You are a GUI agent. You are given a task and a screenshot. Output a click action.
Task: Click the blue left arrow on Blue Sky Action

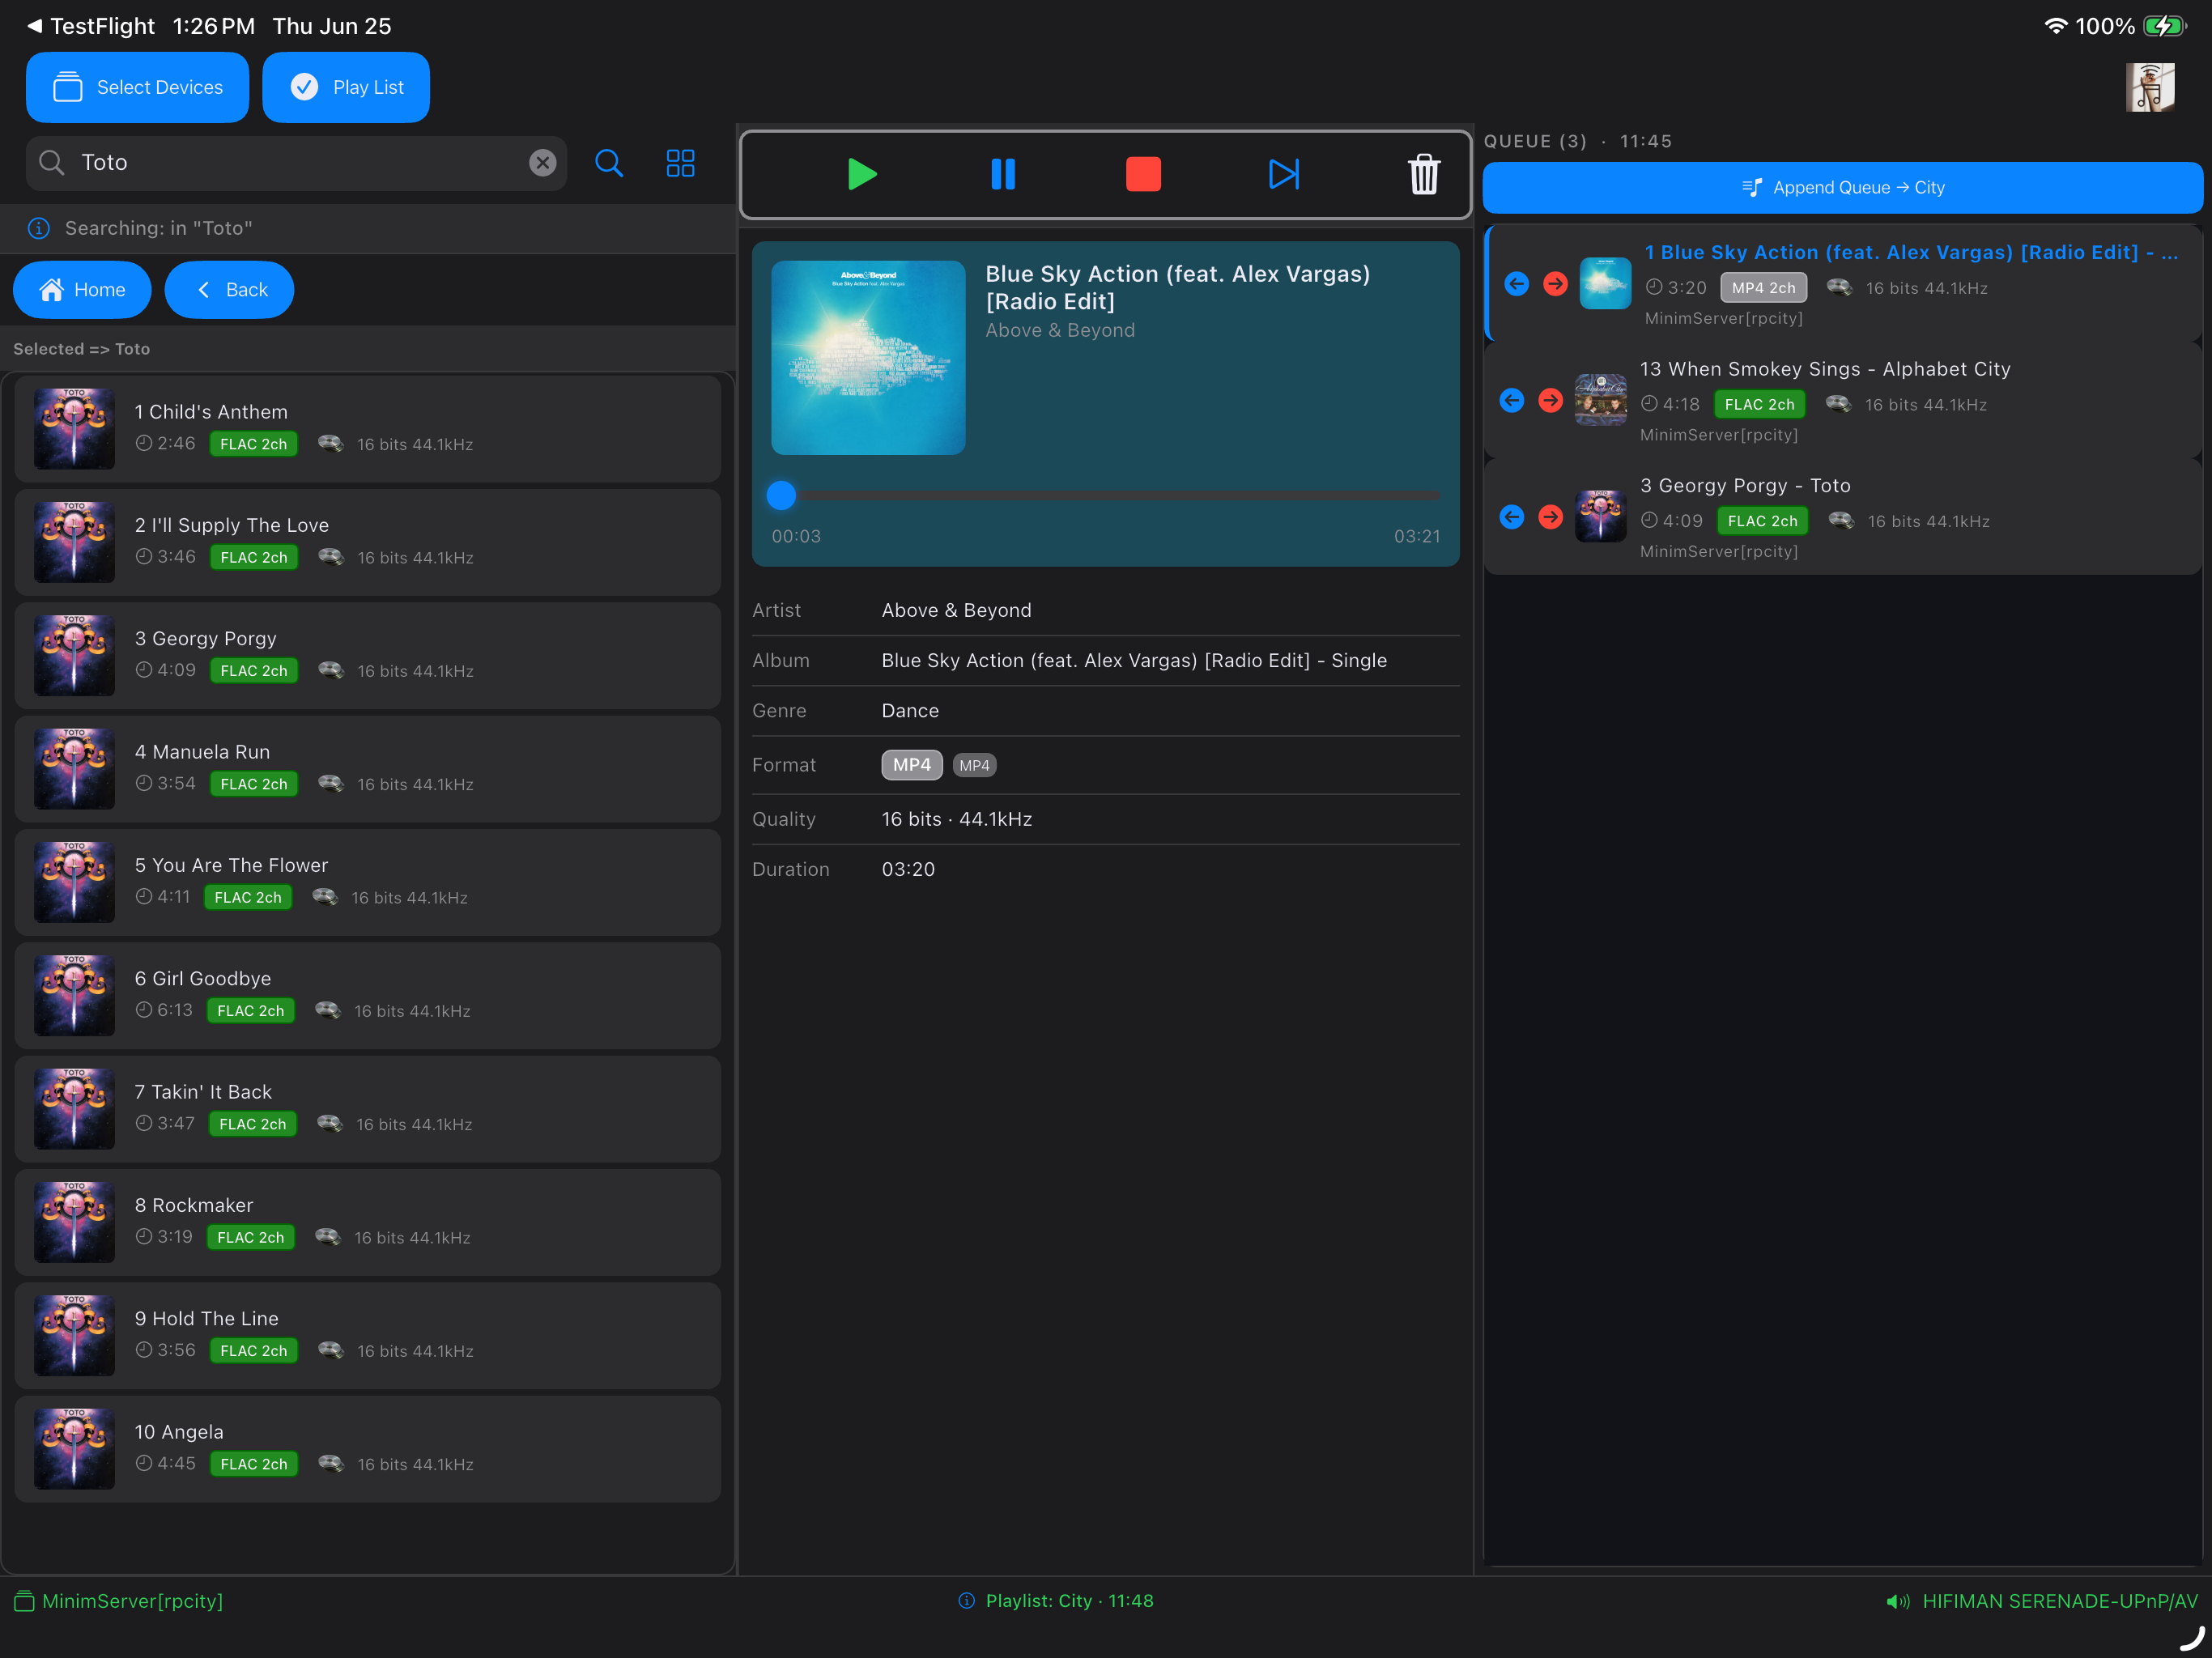pyautogui.click(x=1516, y=284)
